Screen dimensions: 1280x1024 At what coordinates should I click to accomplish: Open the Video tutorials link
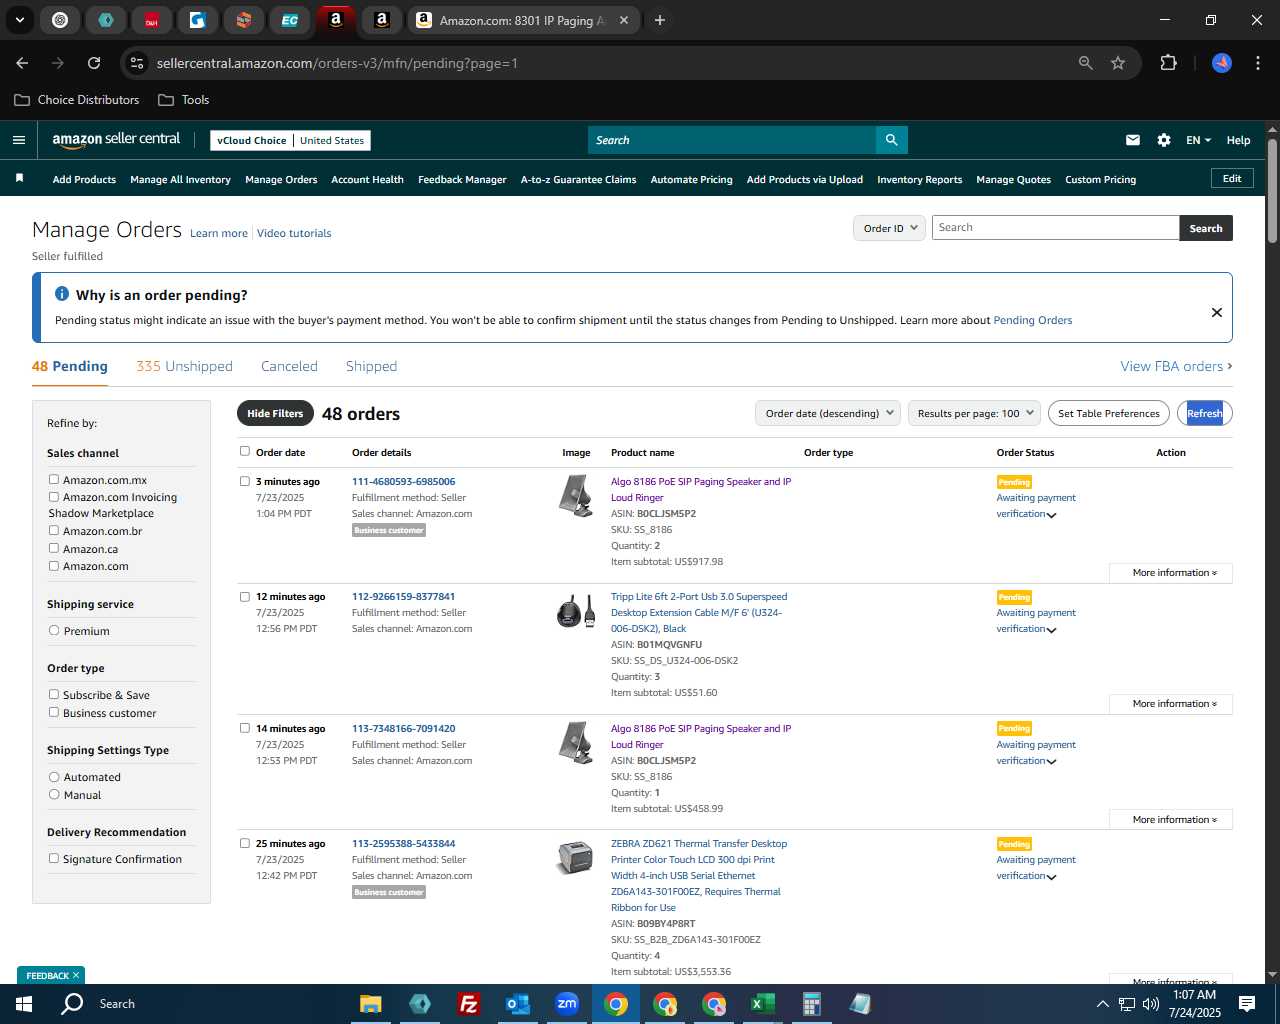coord(294,233)
